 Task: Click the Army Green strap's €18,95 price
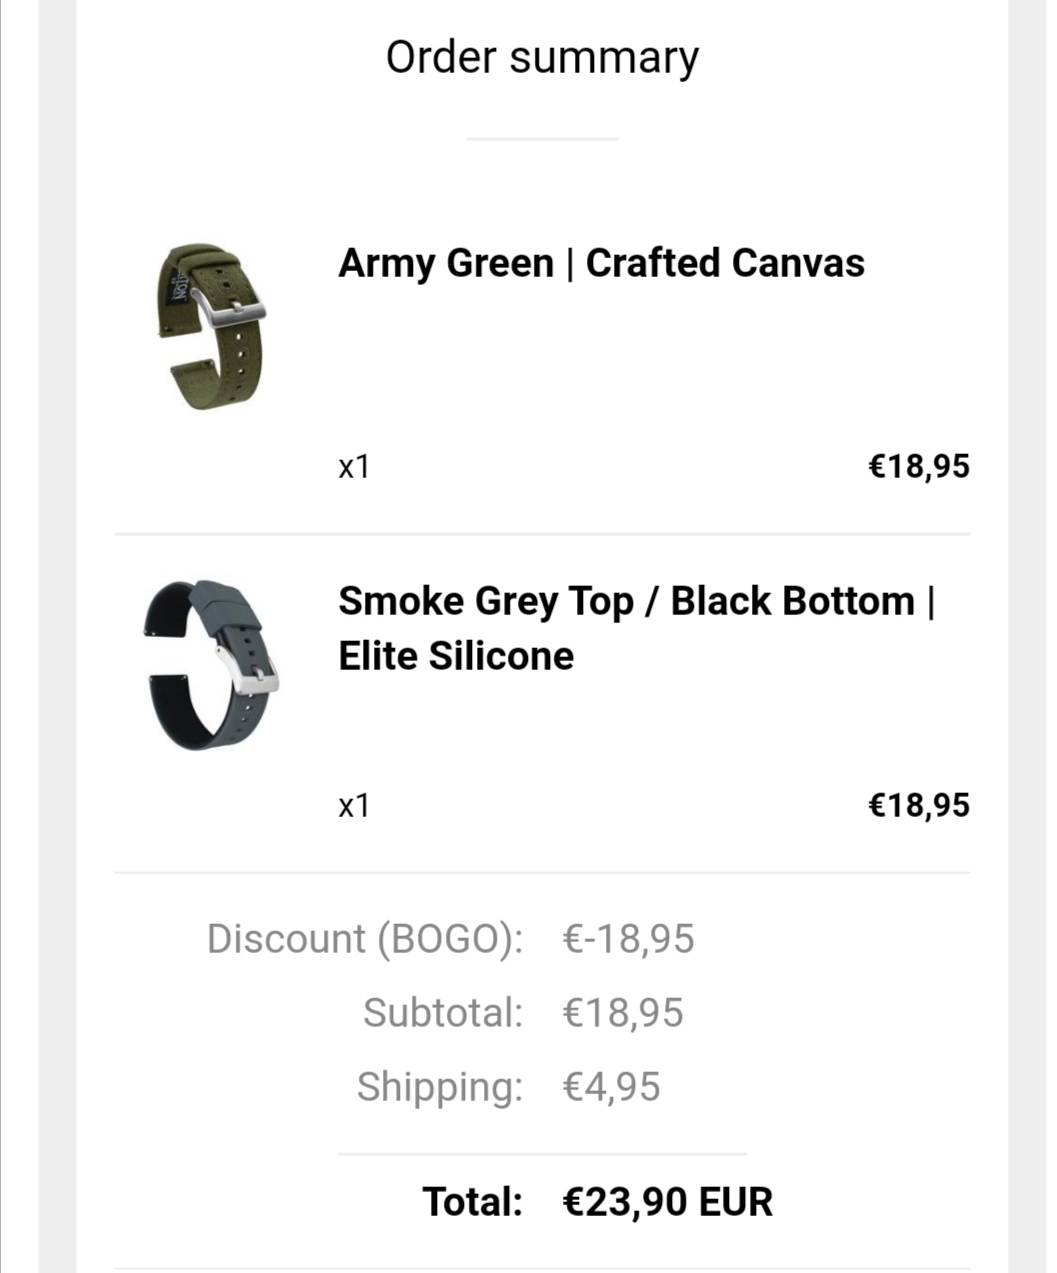pyautogui.click(x=918, y=466)
